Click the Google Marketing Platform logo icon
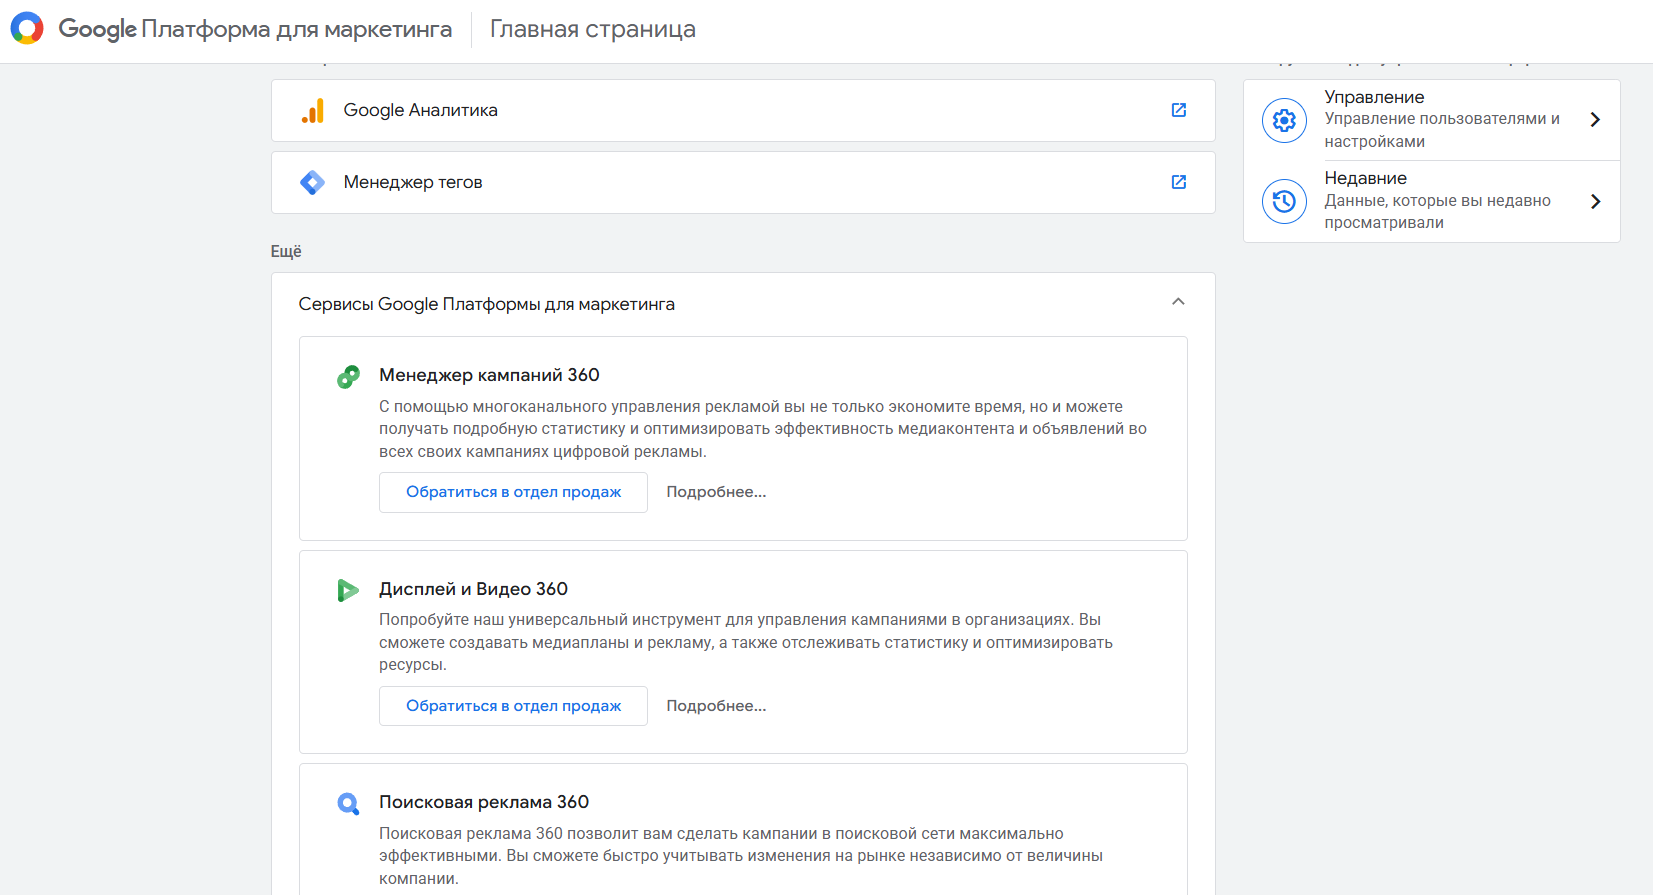Viewport: 1653px width, 895px height. [x=27, y=28]
